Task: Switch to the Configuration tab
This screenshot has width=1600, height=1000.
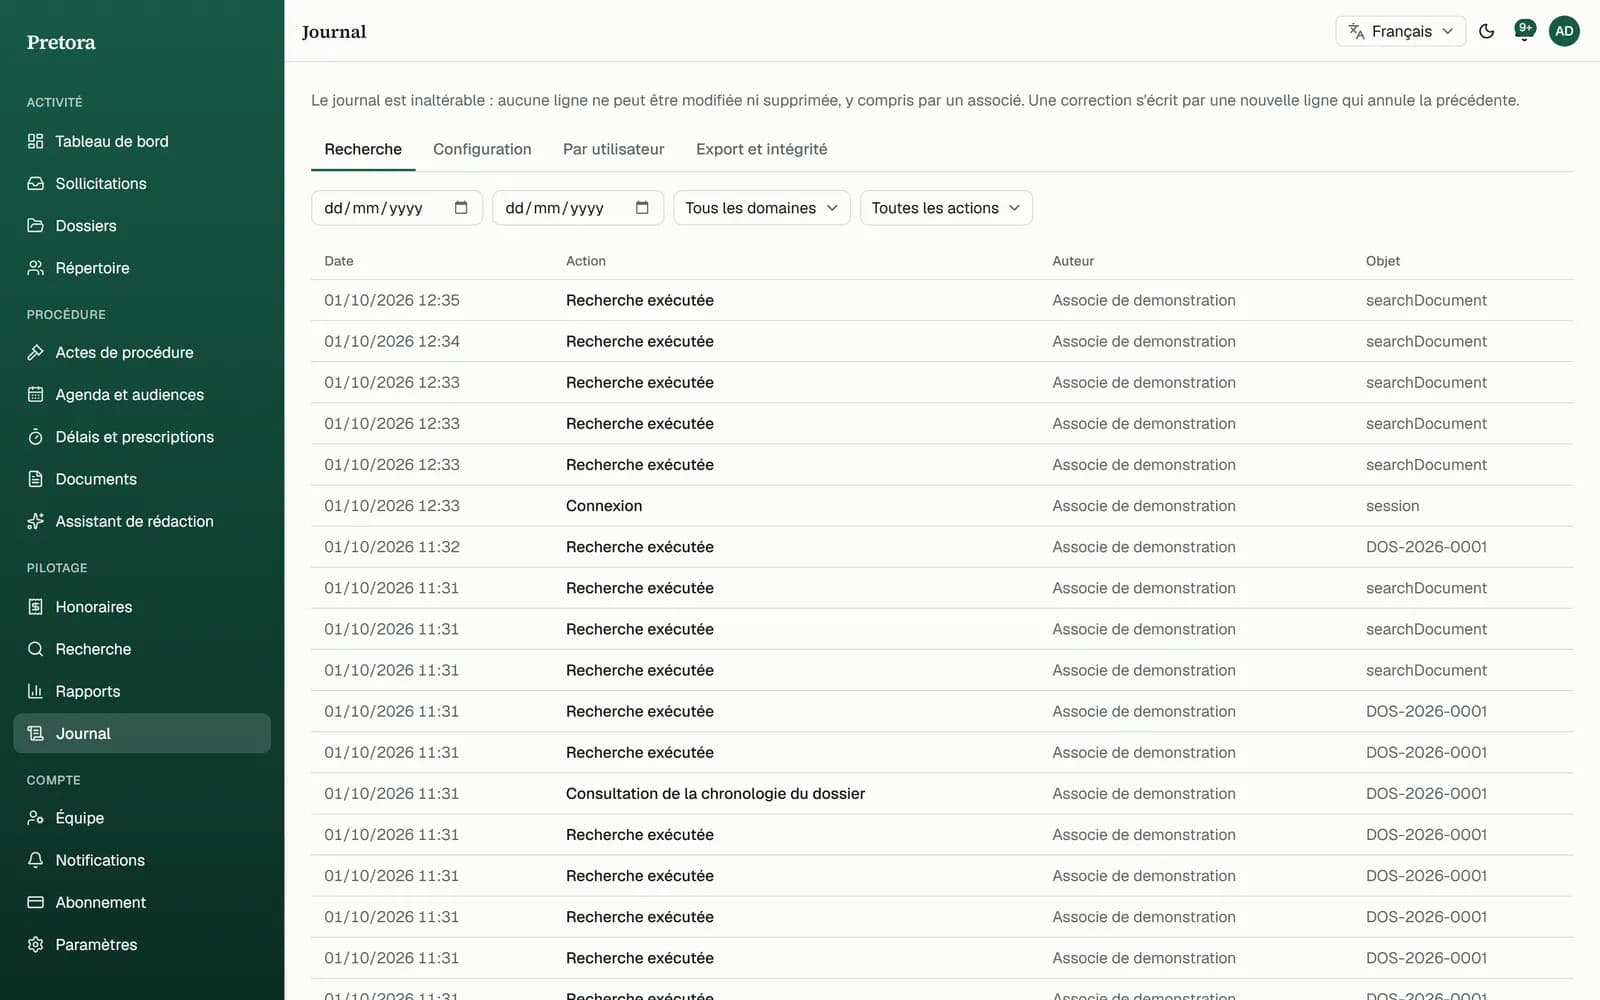Action: [482, 149]
